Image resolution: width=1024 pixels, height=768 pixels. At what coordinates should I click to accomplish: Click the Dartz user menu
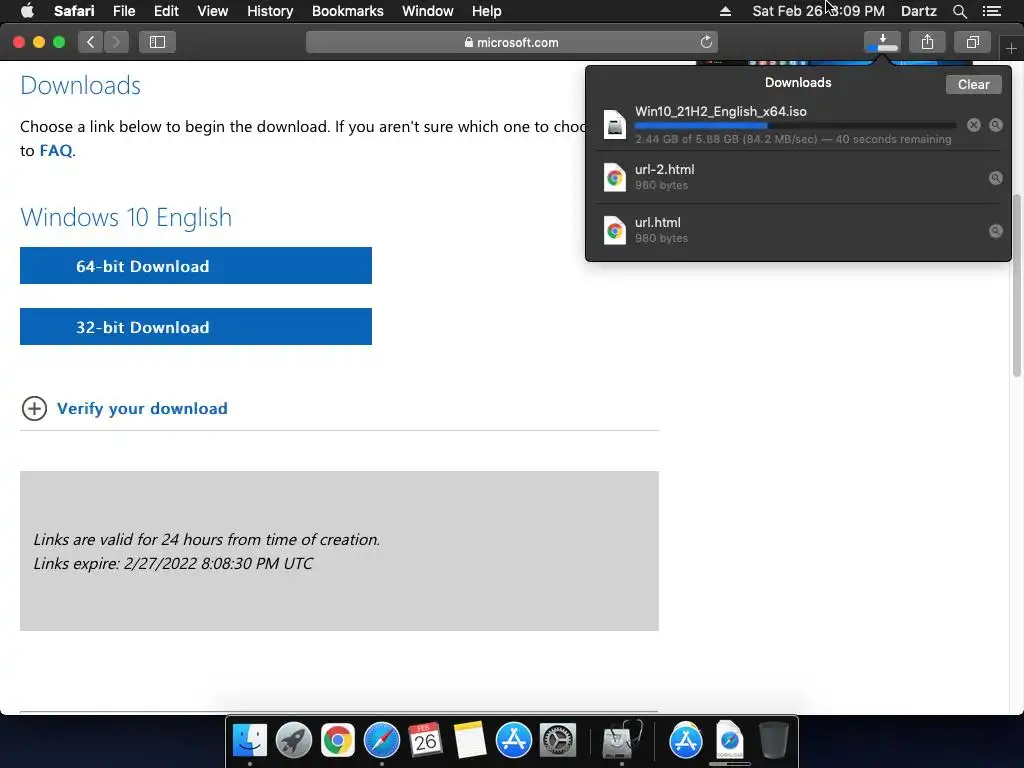click(918, 11)
